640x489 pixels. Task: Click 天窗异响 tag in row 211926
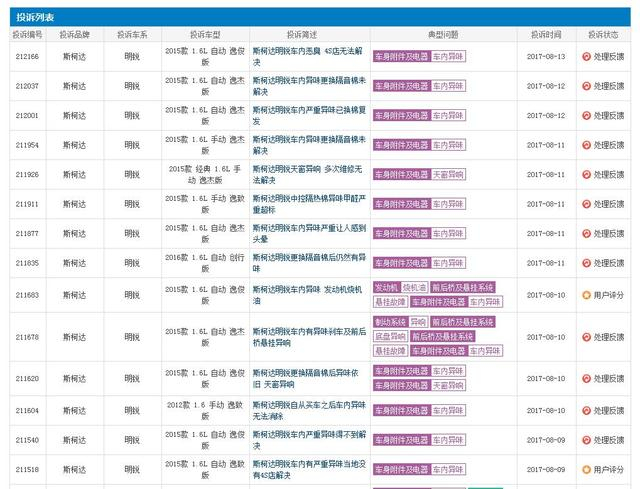coord(448,175)
